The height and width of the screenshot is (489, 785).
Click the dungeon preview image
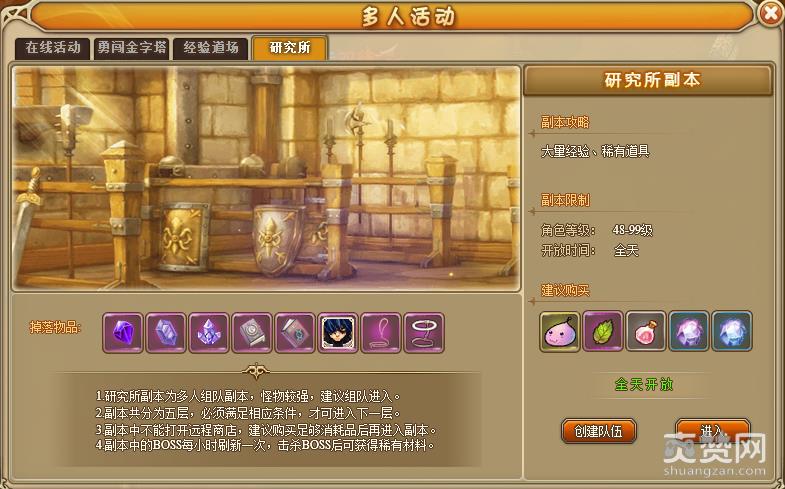[x=266, y=178]
